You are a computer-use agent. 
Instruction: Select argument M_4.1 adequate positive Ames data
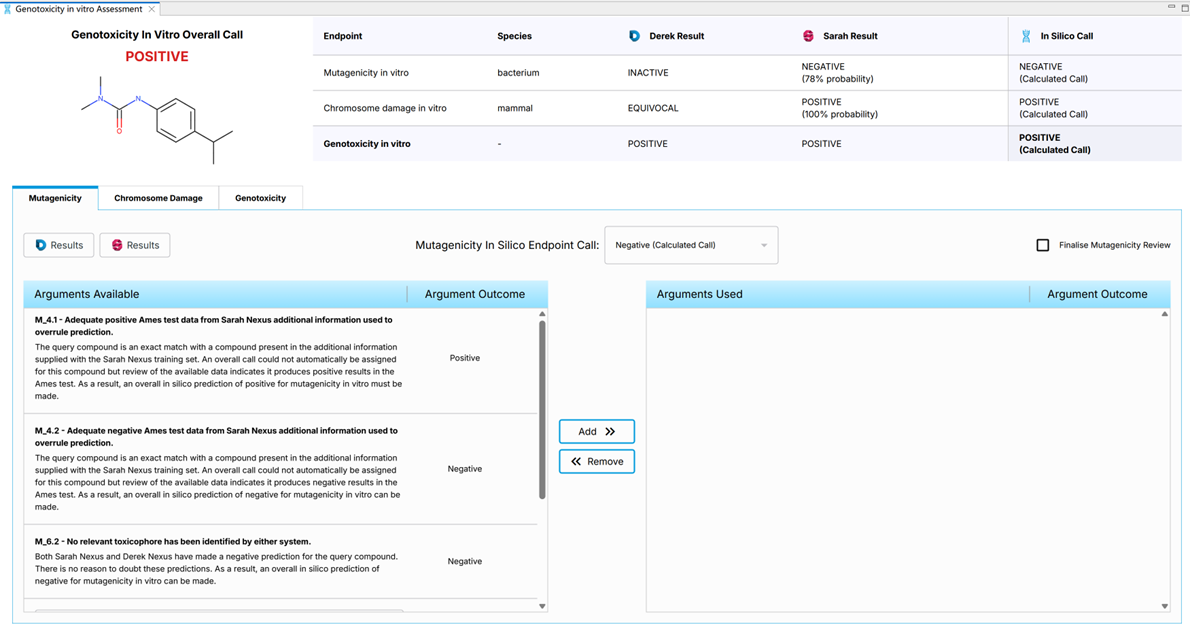coord(218,357)
